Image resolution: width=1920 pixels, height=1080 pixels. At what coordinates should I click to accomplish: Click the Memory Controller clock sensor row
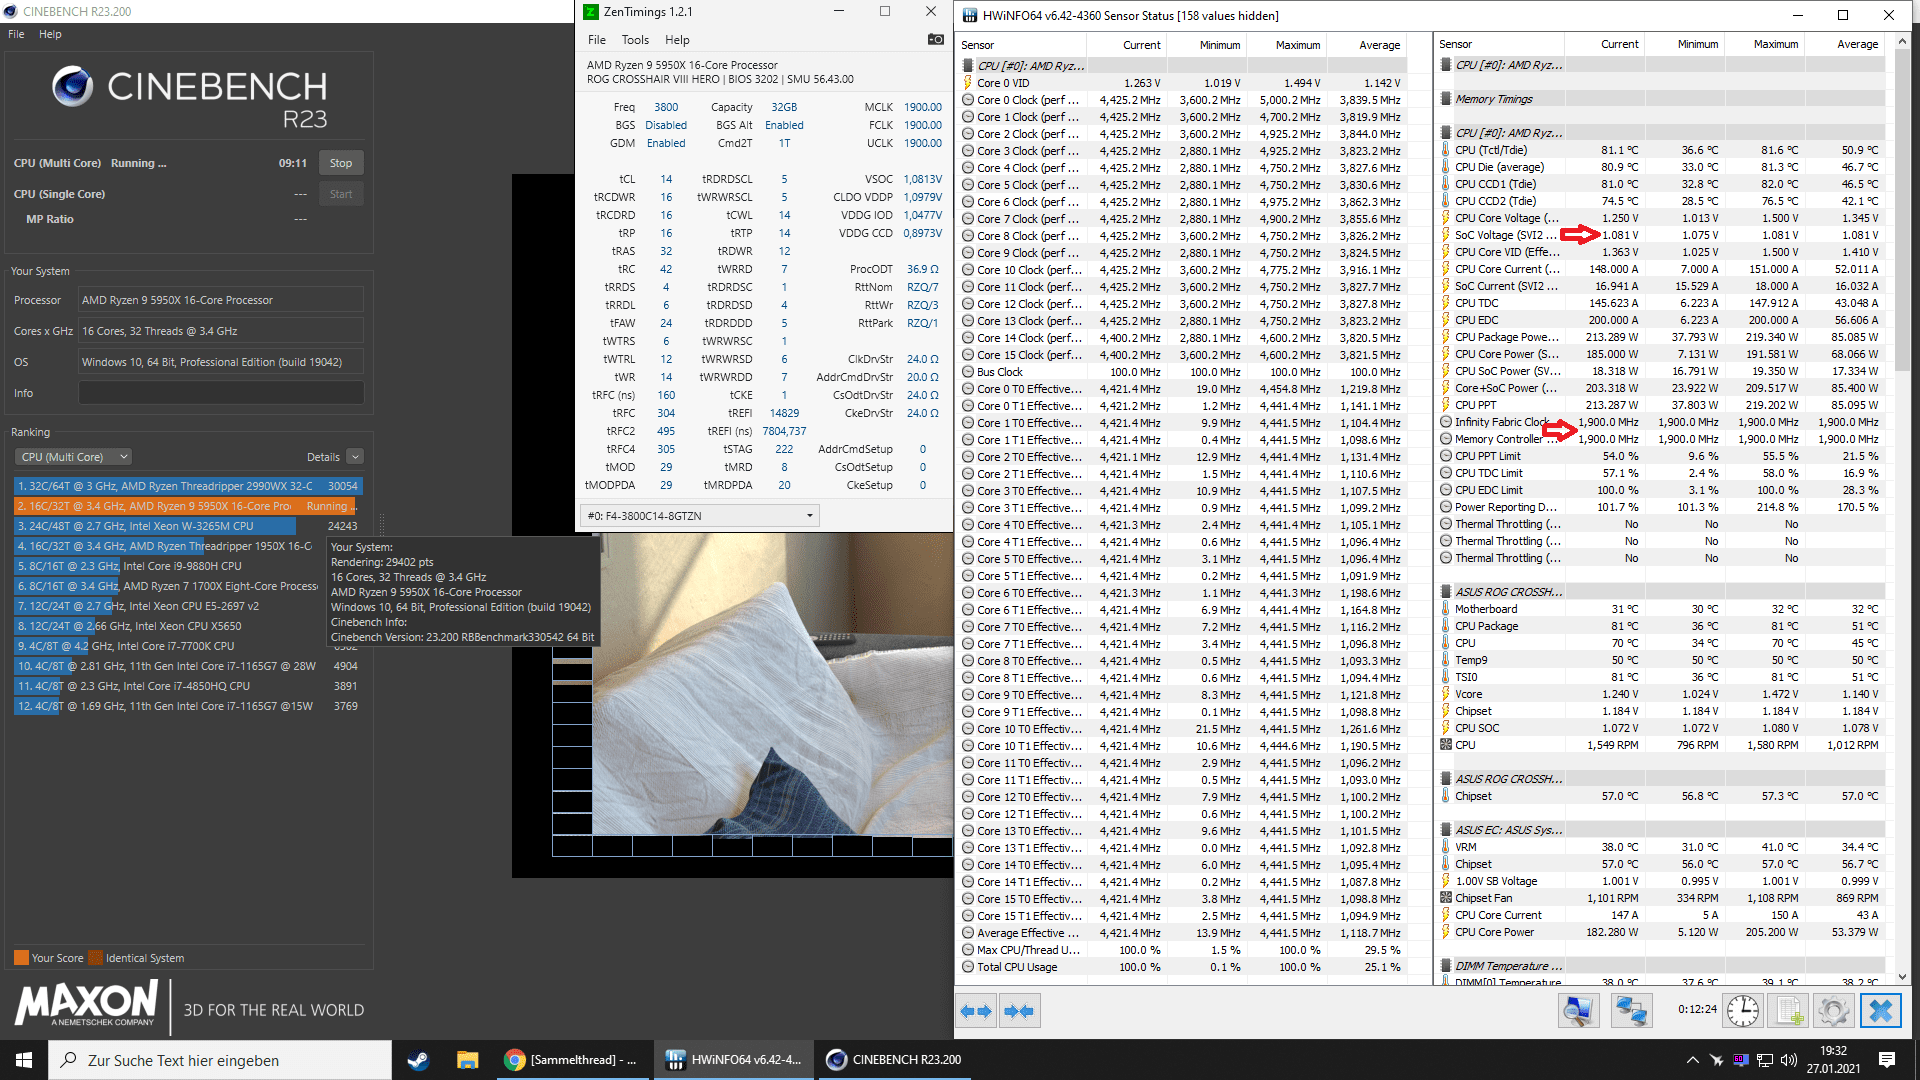tap(1660, 439)
